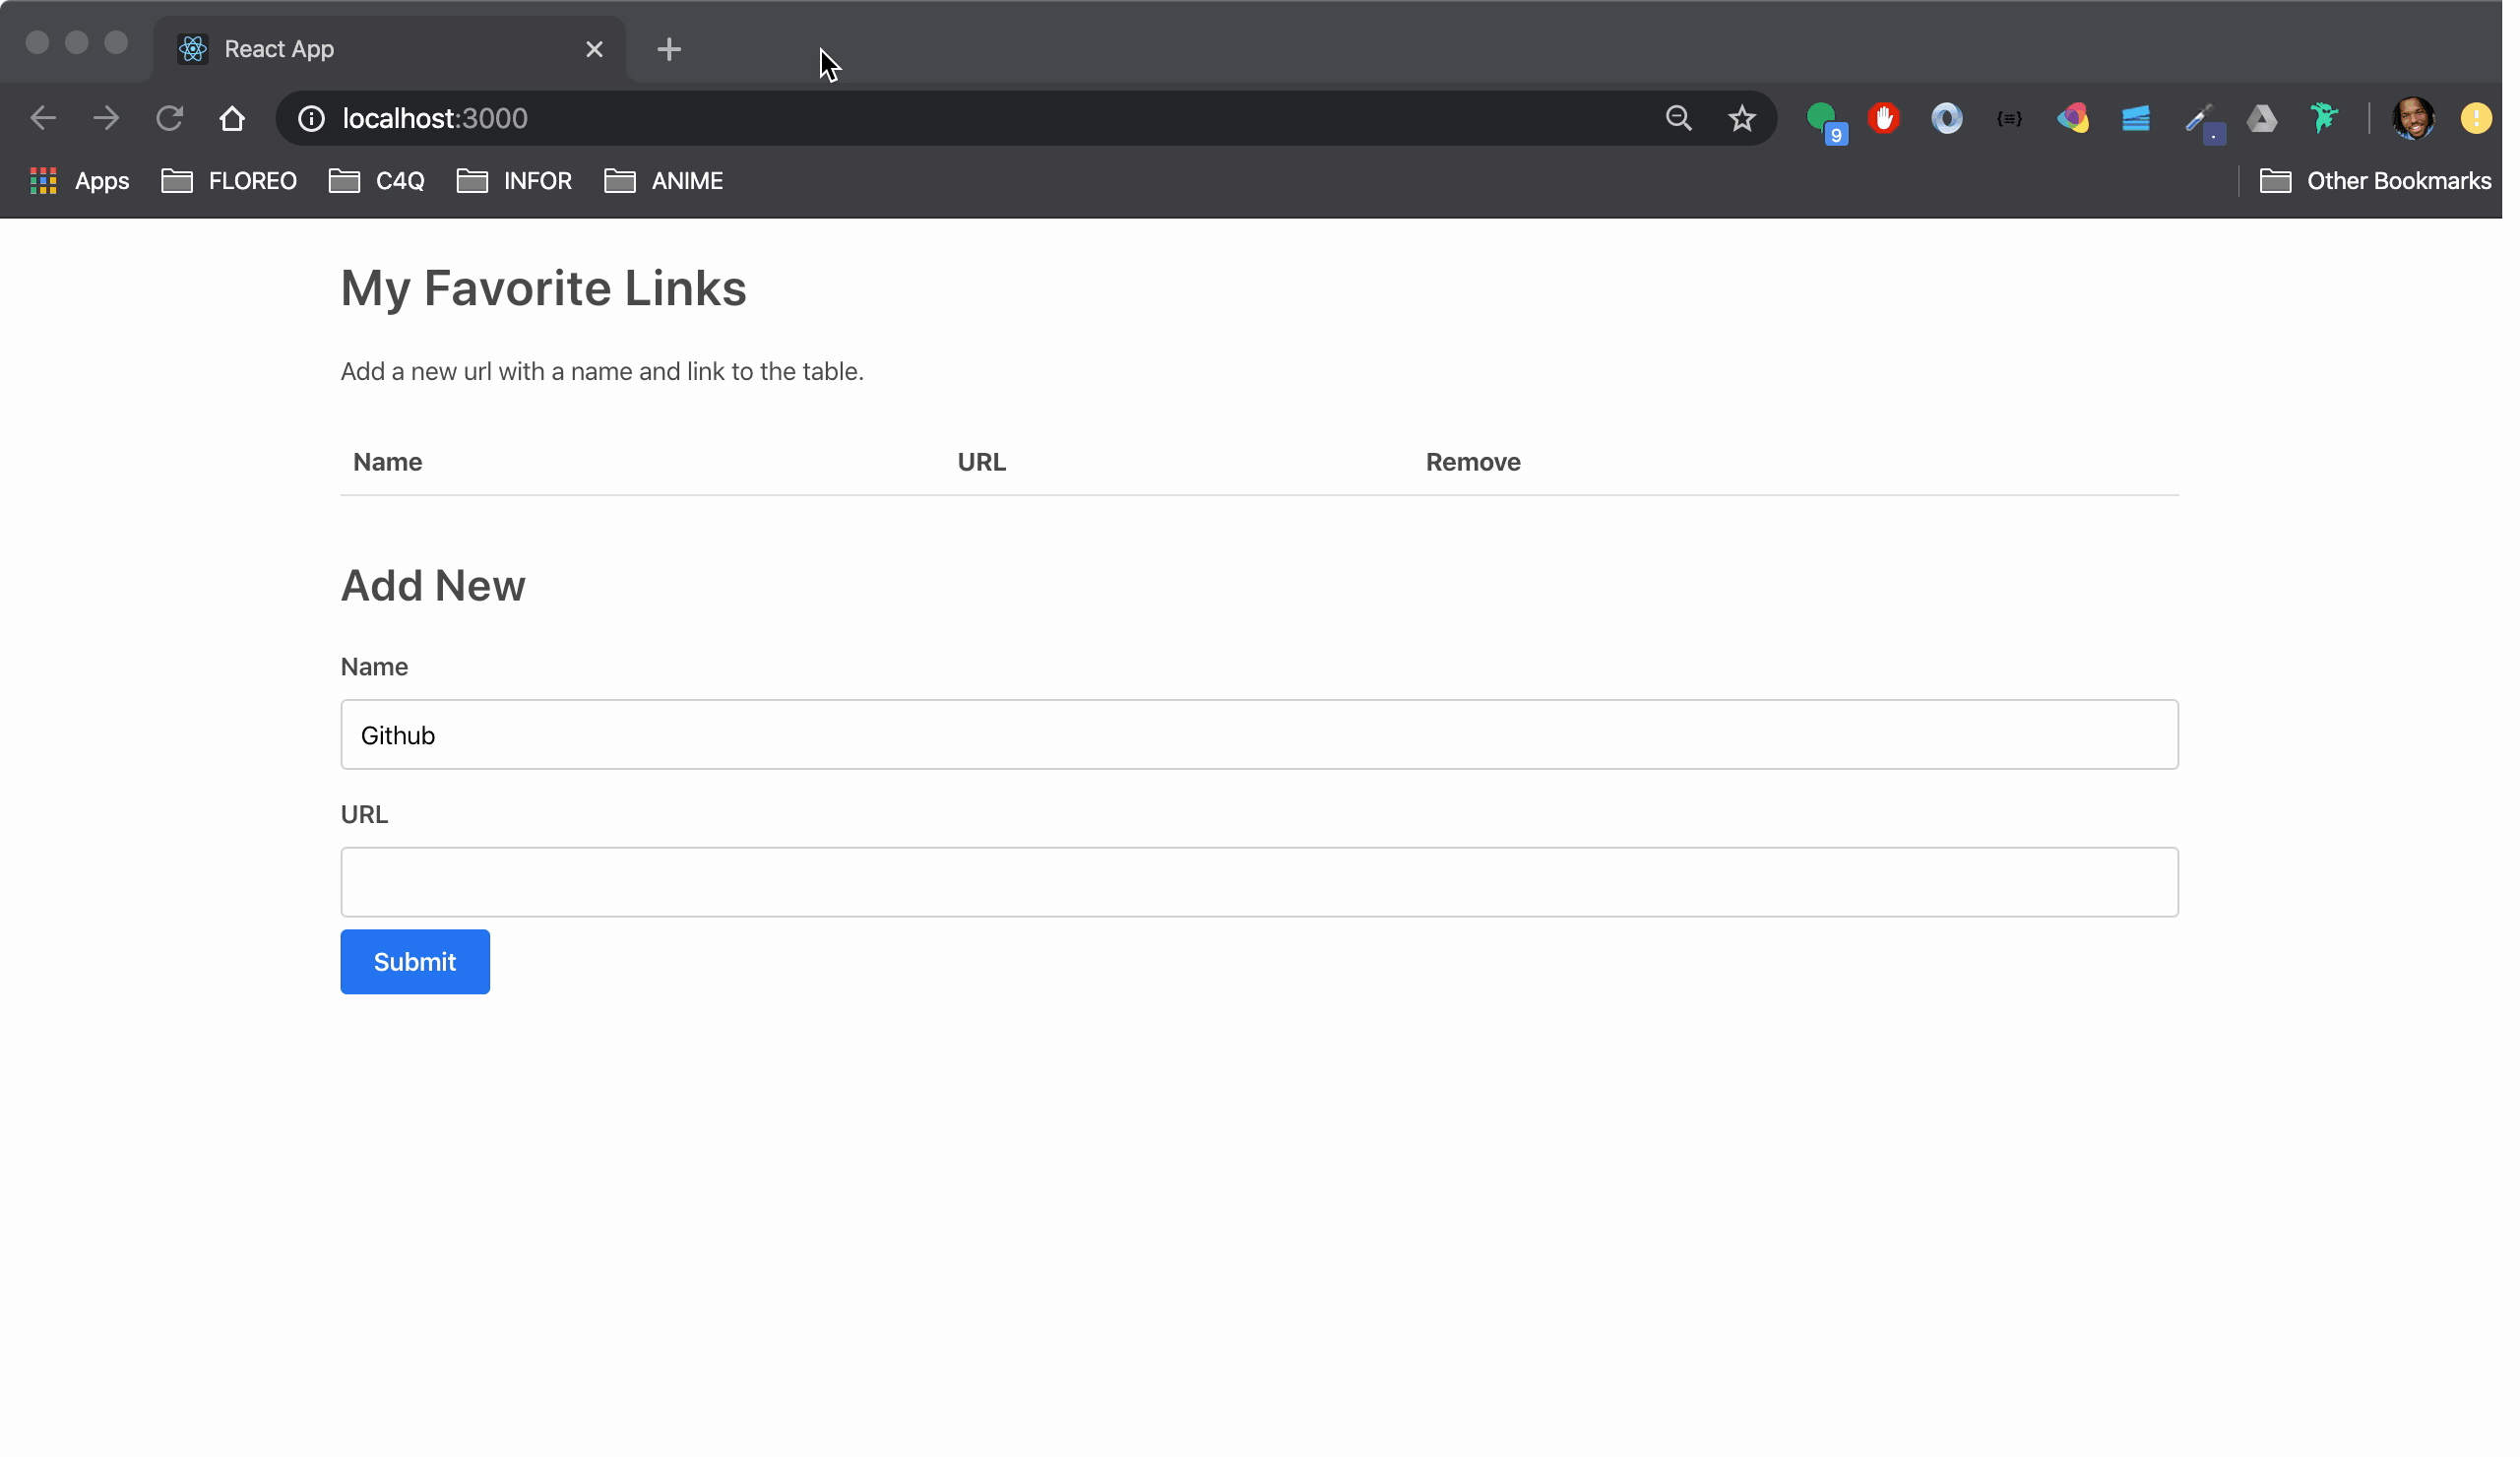Open the ANIME bookmarks folder
The width and height of the screenshot is (2520, 1463).
pyautogui.click(x=664, y=181)
